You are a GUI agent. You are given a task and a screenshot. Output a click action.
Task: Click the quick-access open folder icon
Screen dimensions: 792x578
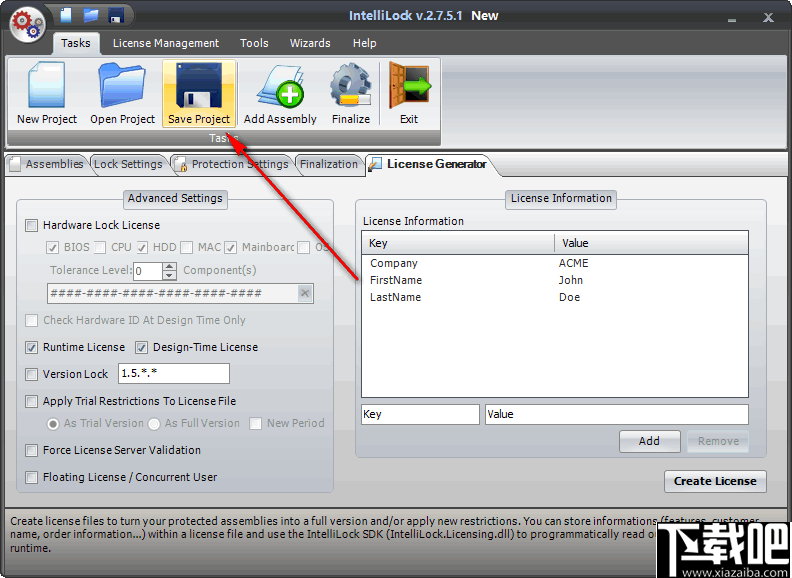click(91, 15)
